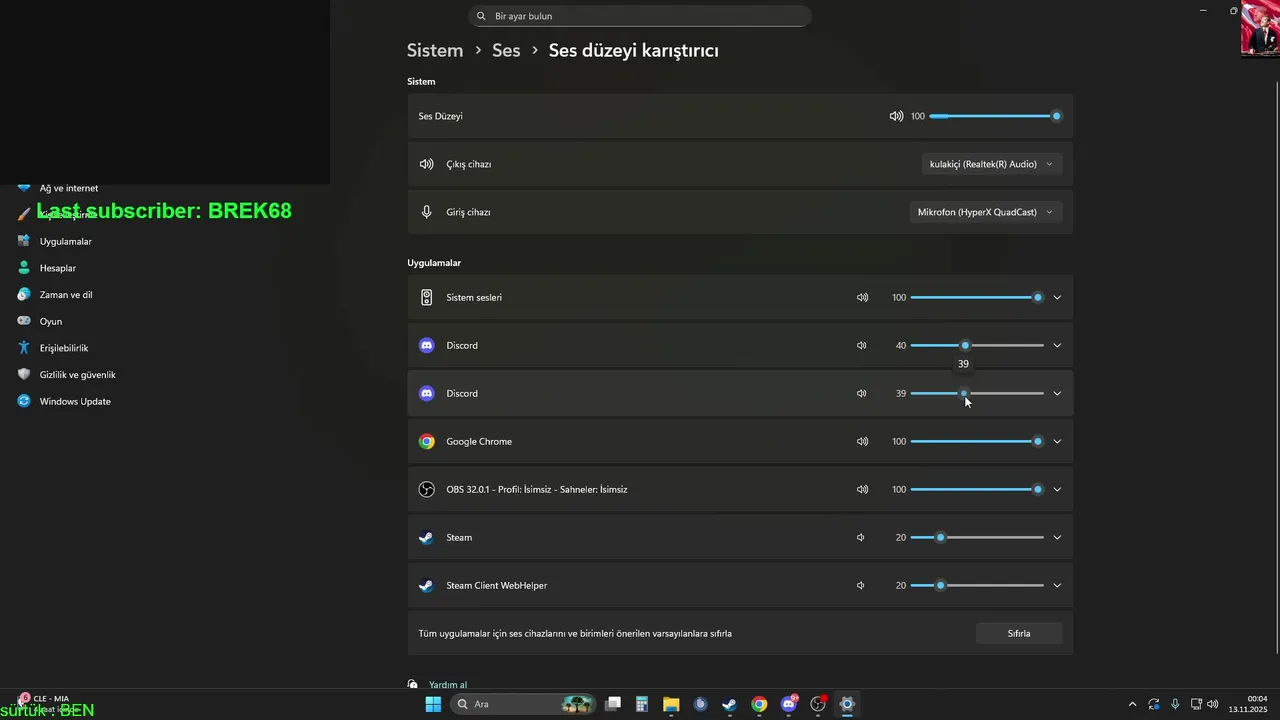This screenshot has height=720, width=1280.
Task: Open the Yardım al help link
Action: [448, 685]
